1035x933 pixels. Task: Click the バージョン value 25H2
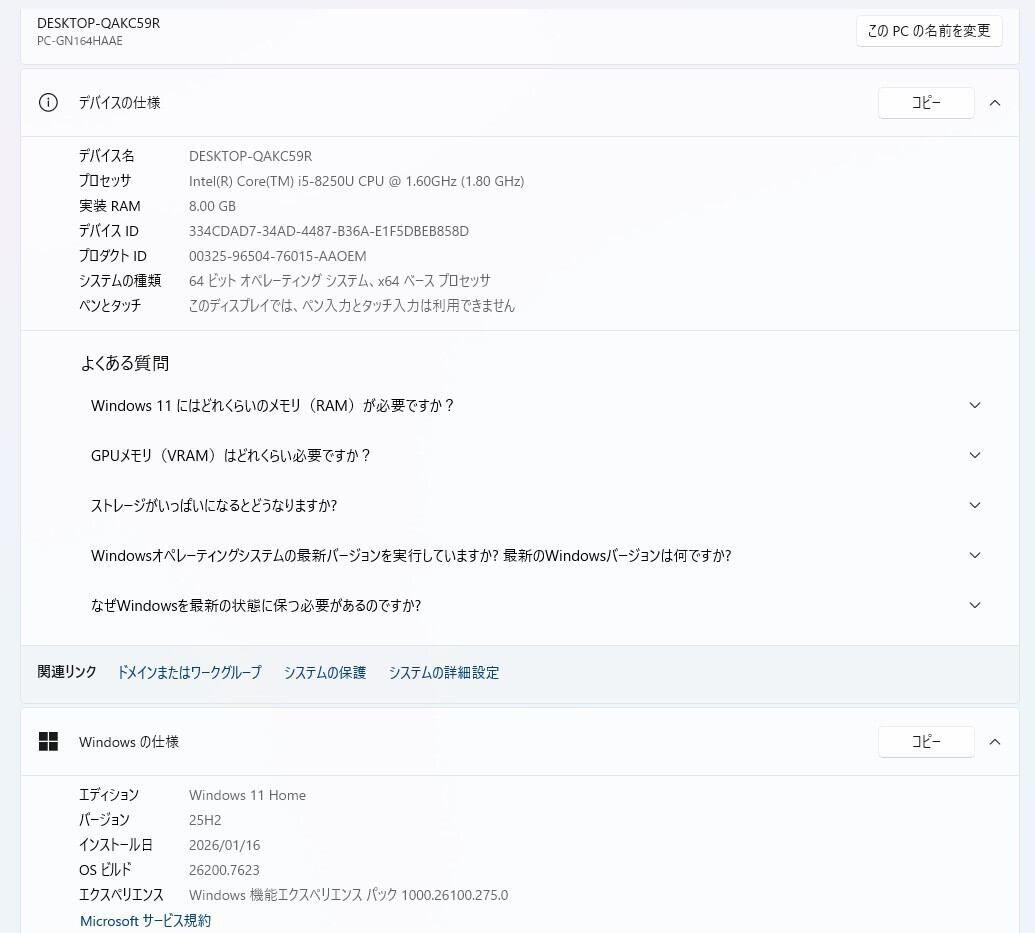pos(205,820)
